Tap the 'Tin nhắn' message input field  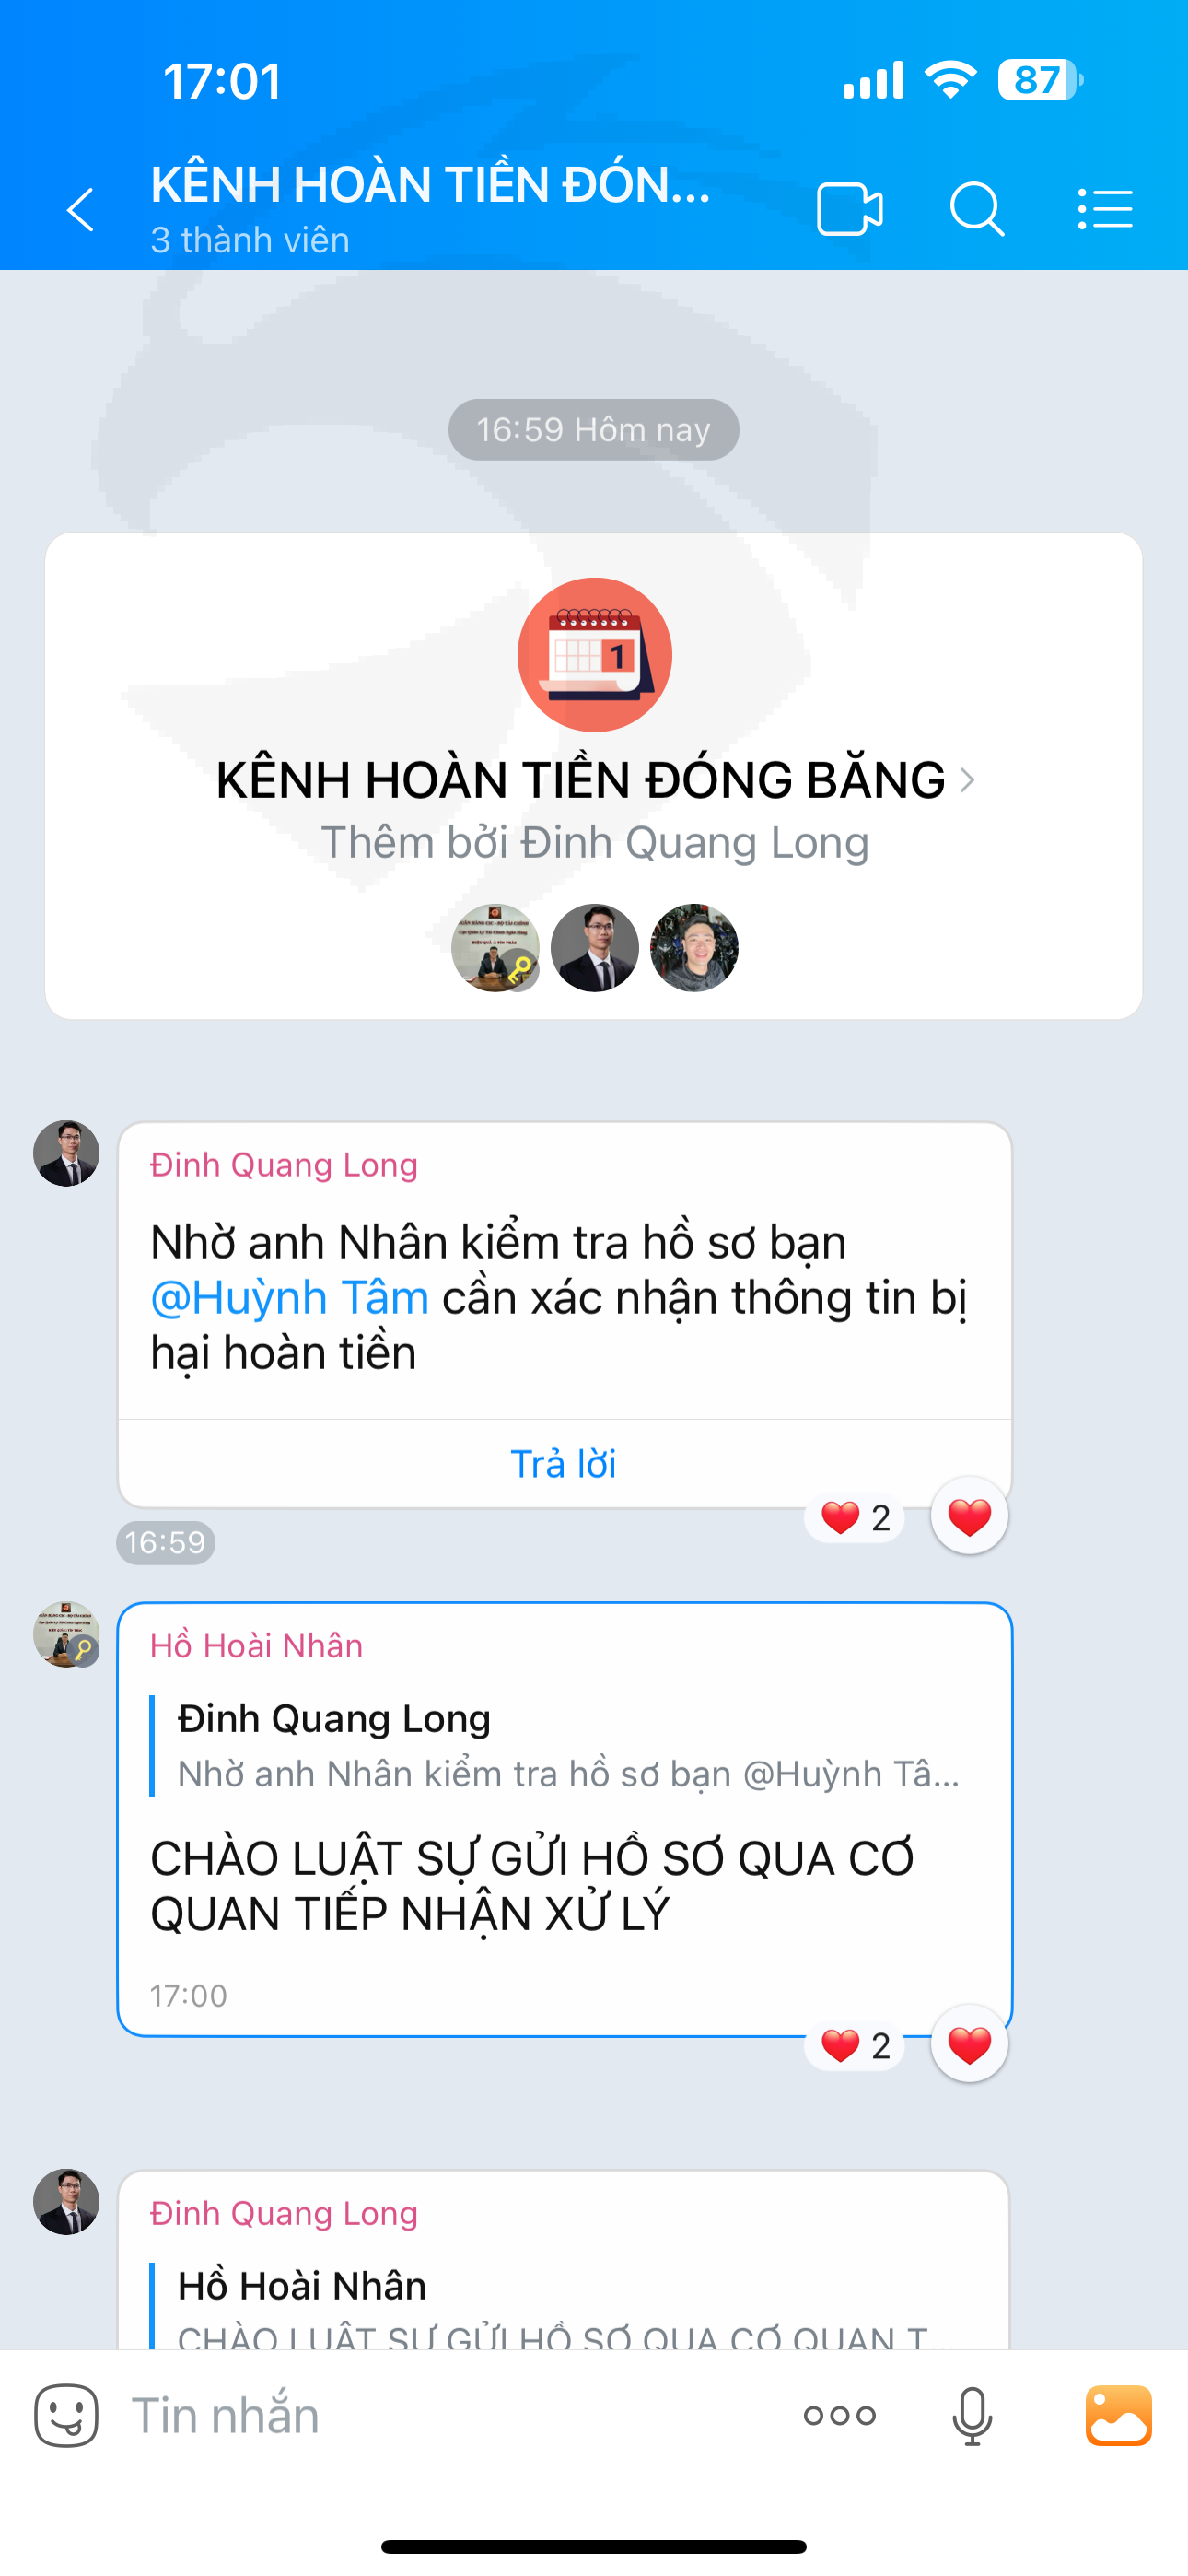point(450,2416)
